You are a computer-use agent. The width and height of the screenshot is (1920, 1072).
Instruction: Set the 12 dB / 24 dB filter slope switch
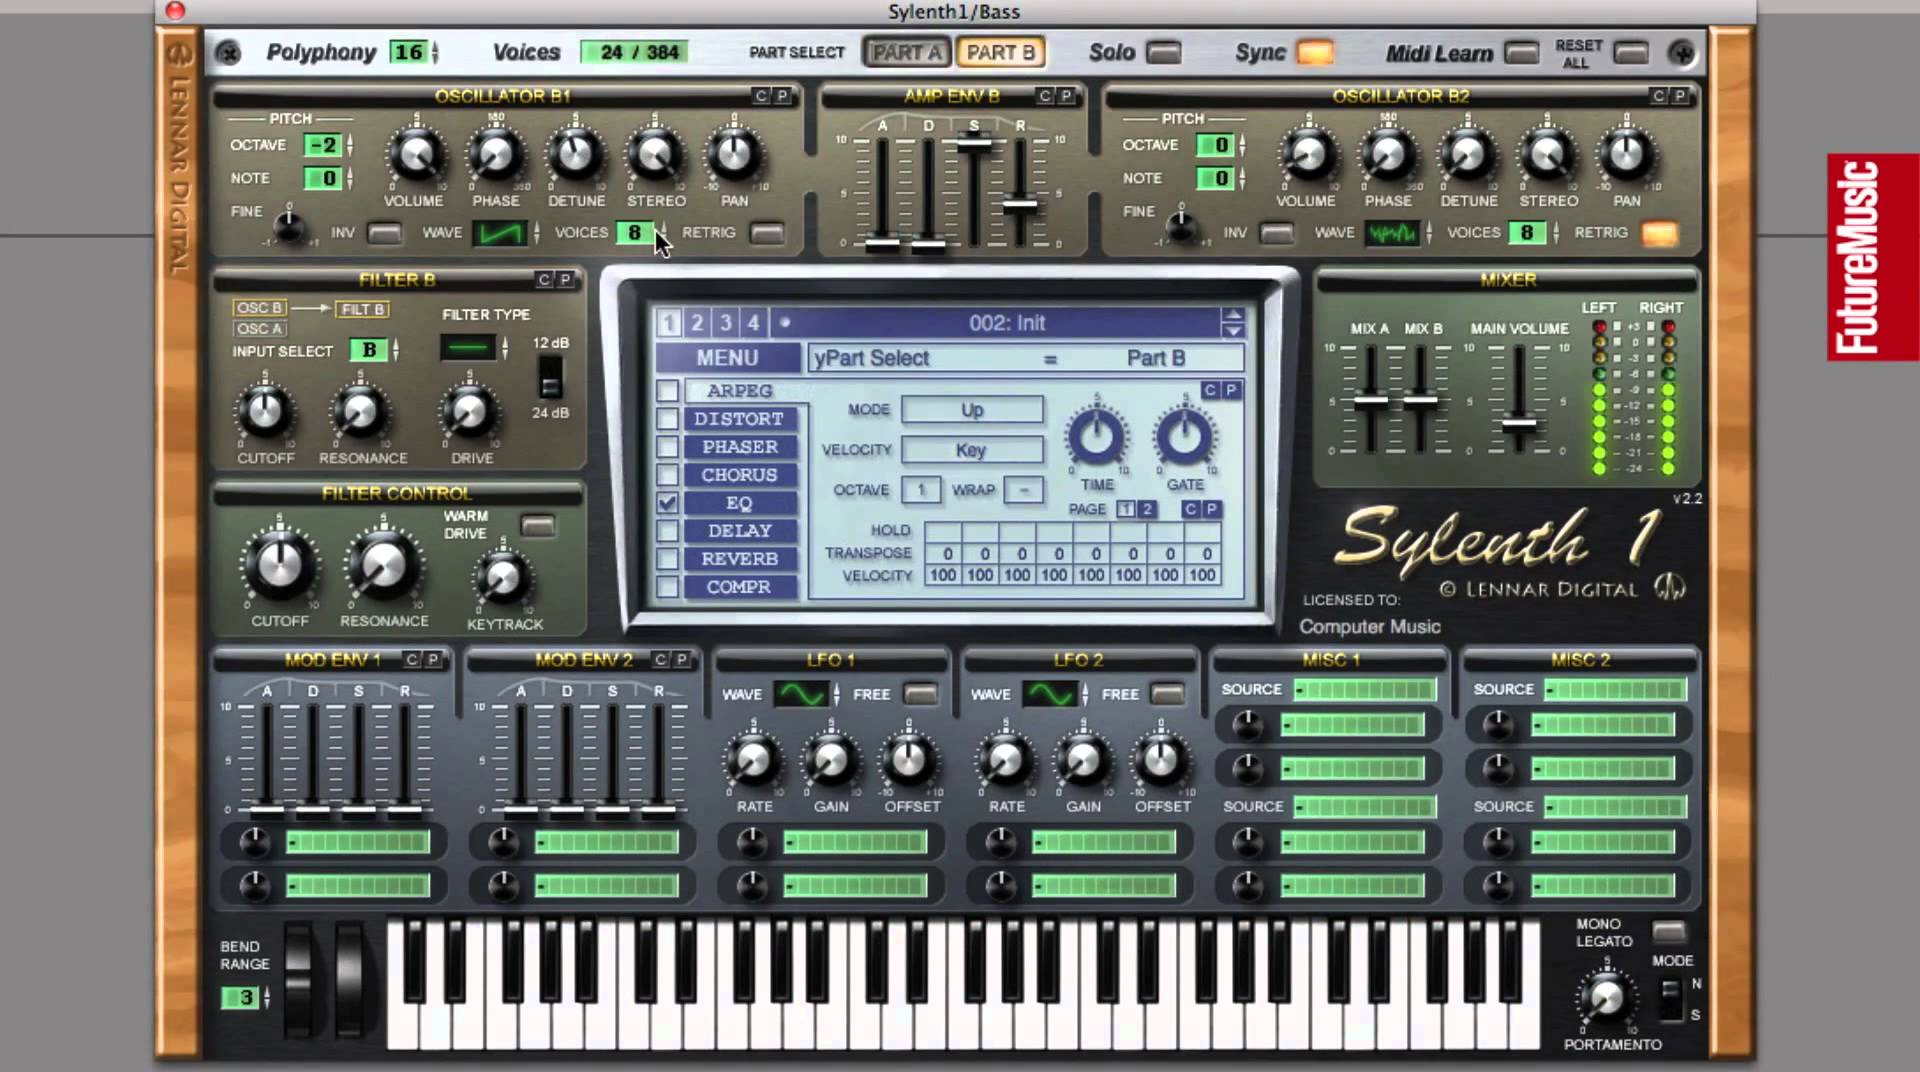pyautogui.click(x=550, y=379)
